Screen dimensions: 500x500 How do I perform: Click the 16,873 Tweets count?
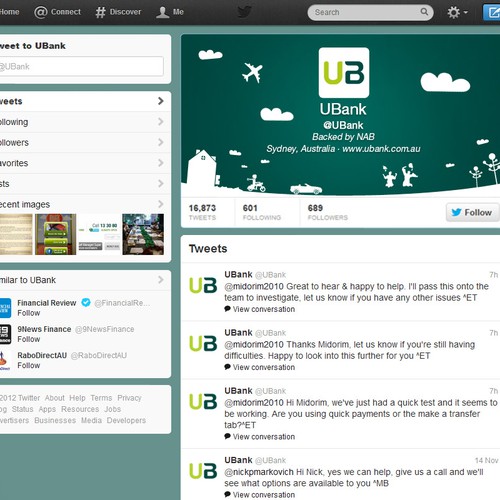[202, 212]
